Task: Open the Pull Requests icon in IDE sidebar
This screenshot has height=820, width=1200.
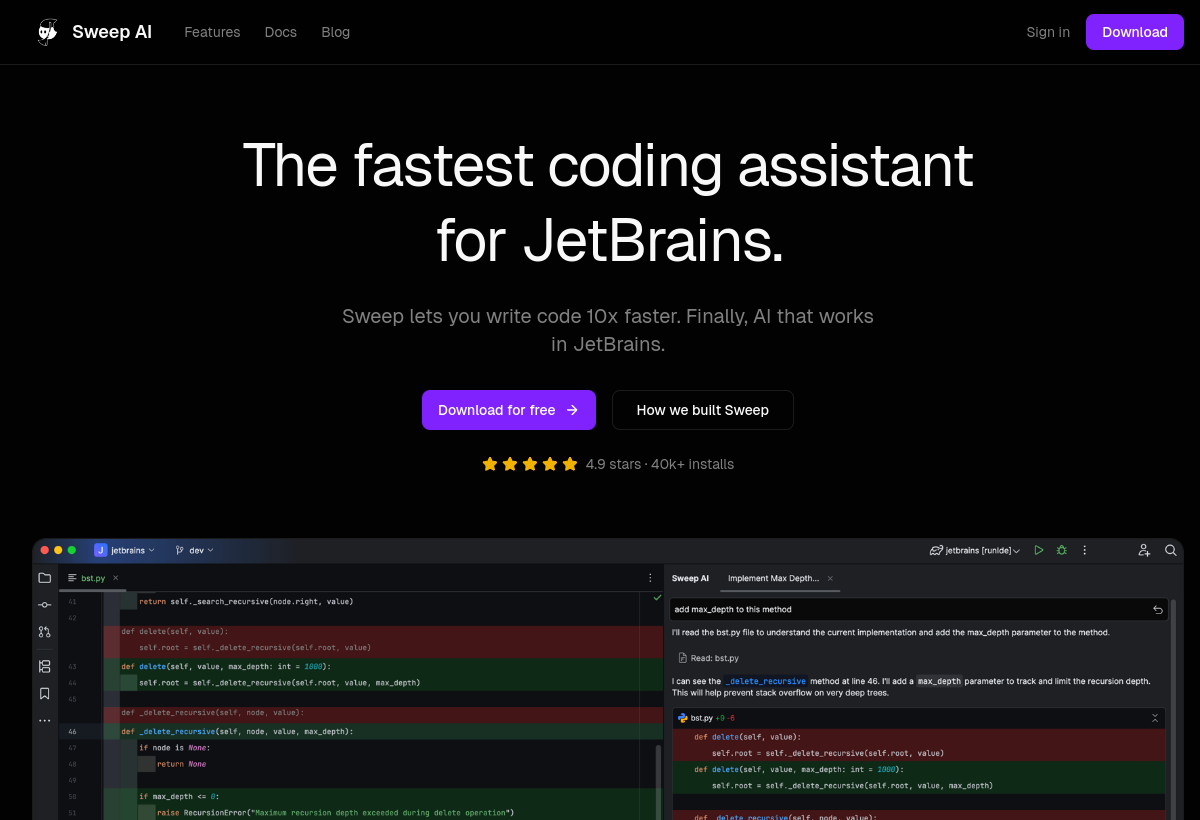Action: [44, 632]
